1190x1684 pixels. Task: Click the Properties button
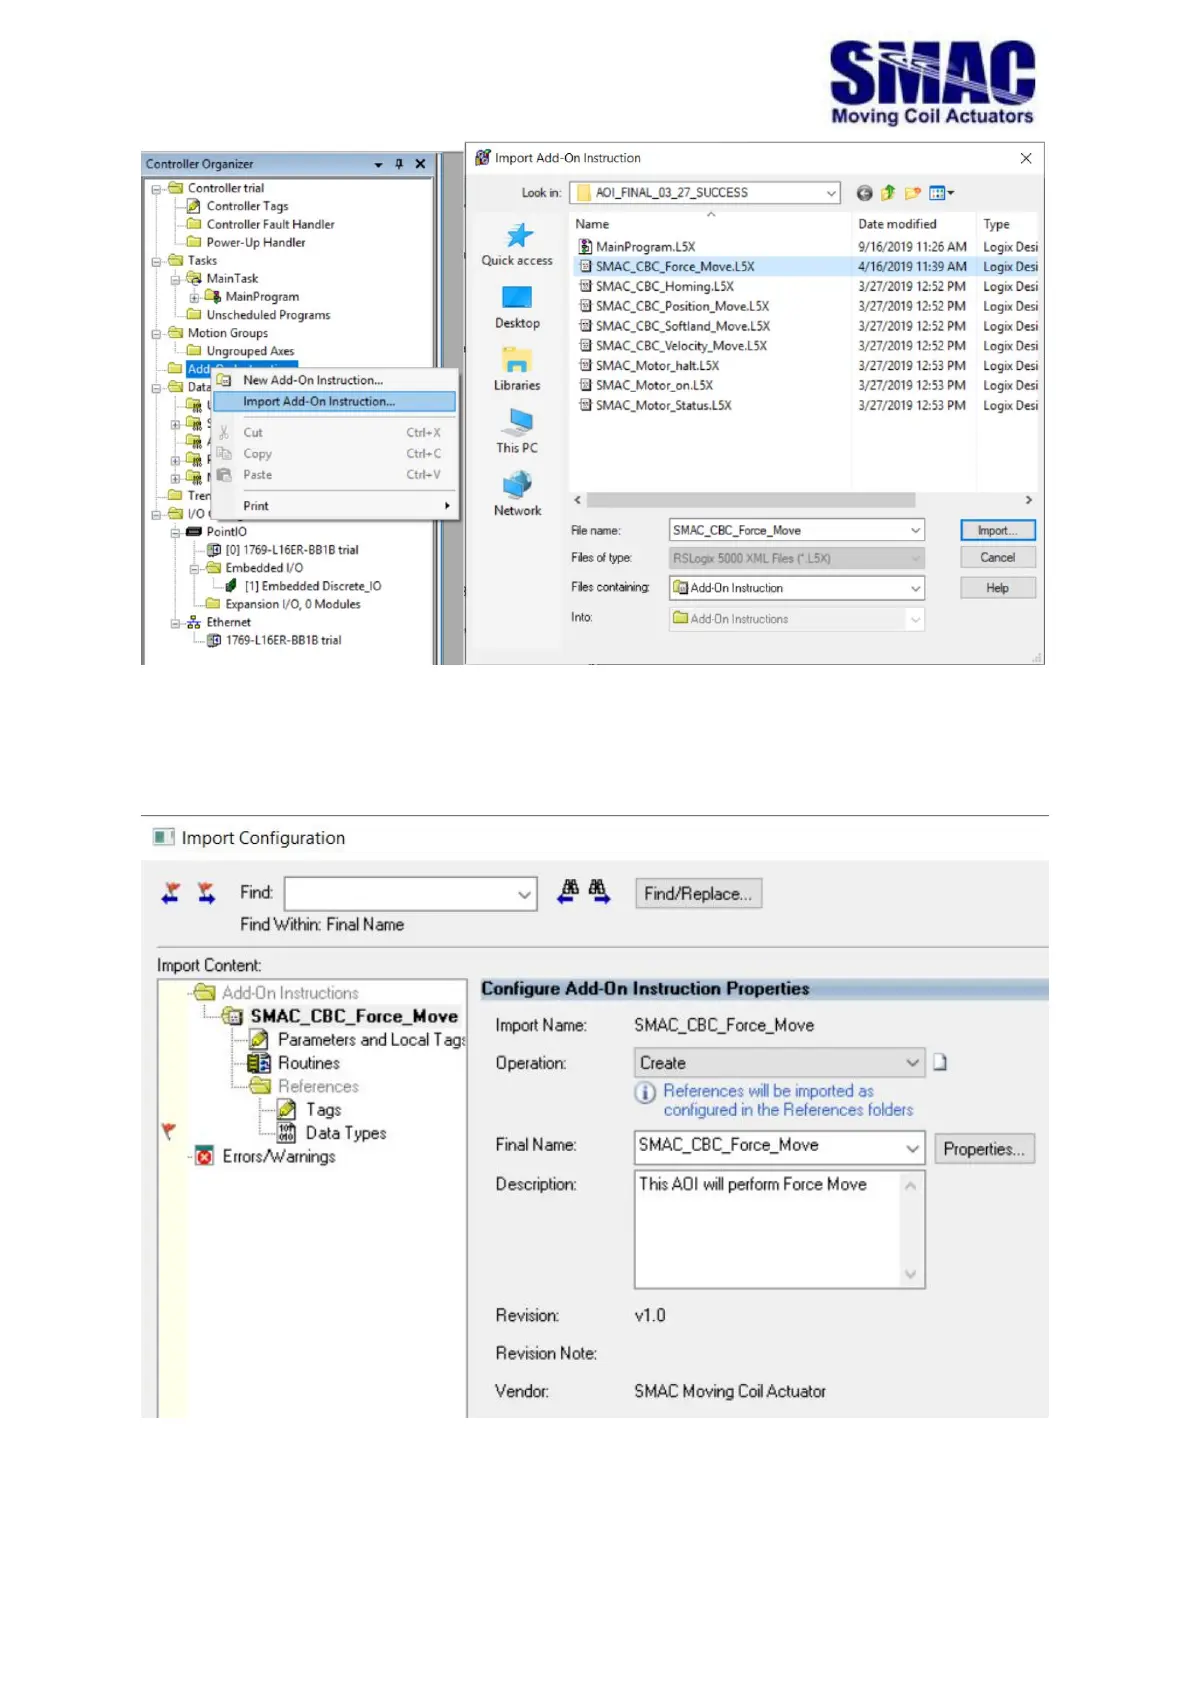[x=984, y=1149]
